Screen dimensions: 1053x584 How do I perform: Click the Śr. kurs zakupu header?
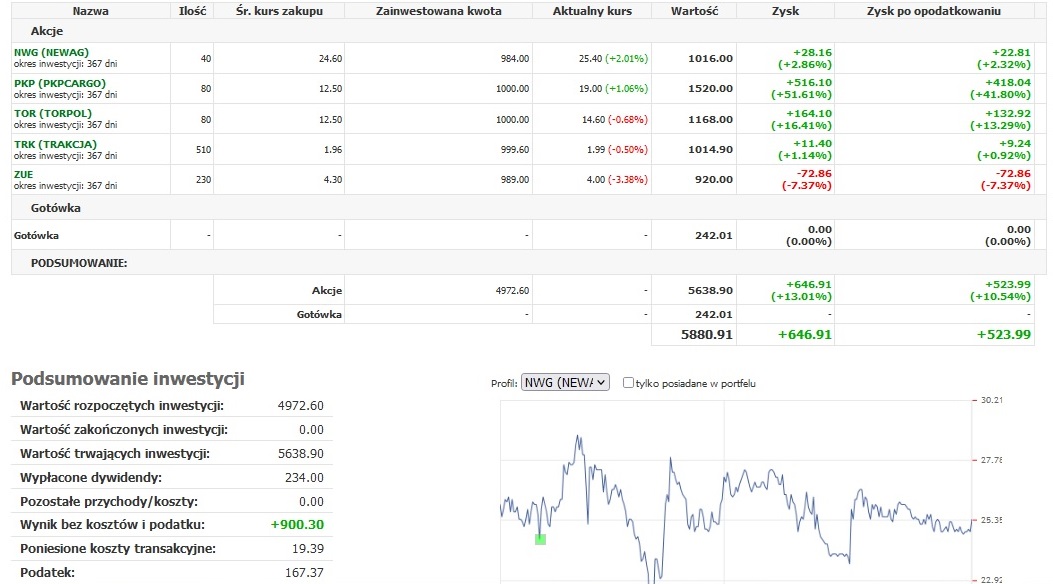pos(279,12)
